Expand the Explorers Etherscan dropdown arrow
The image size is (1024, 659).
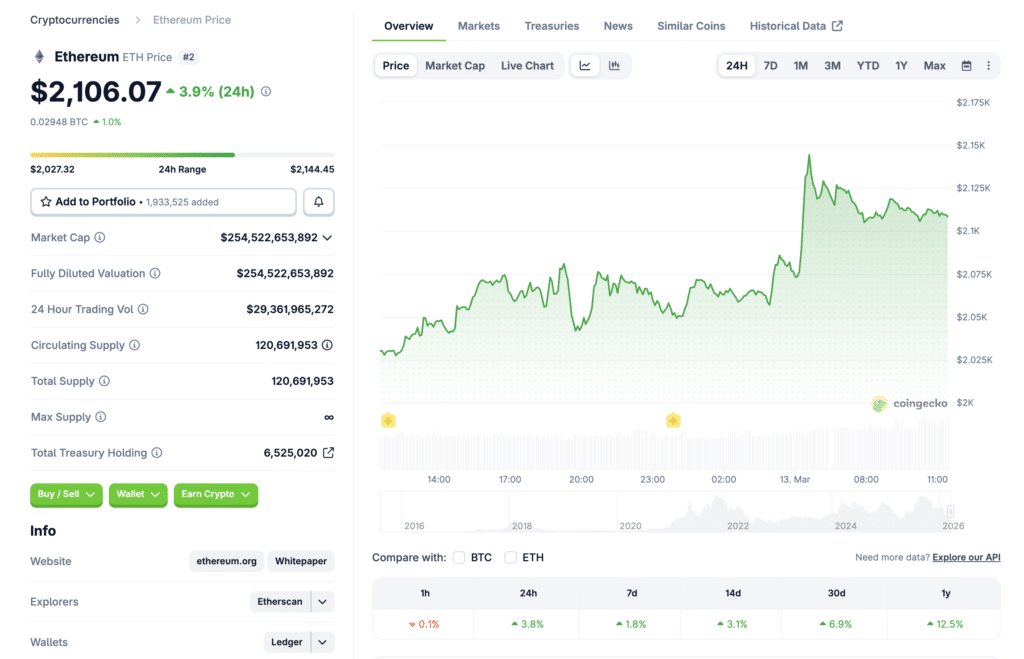point(322,602)
